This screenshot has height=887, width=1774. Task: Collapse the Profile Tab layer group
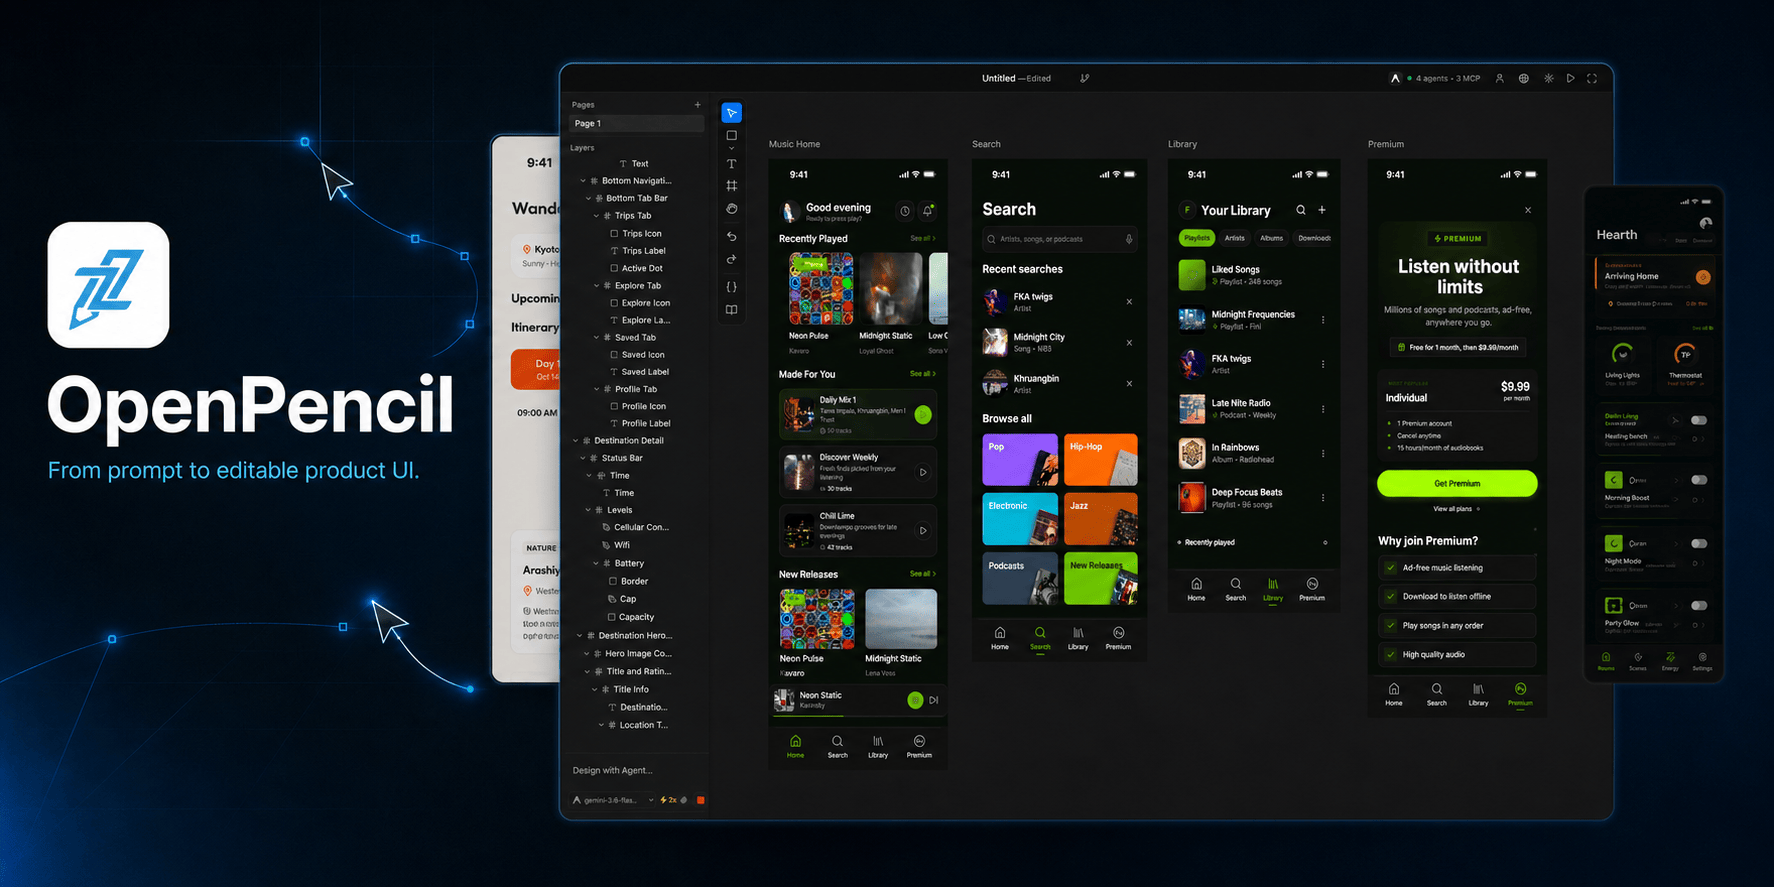point(597,390)
